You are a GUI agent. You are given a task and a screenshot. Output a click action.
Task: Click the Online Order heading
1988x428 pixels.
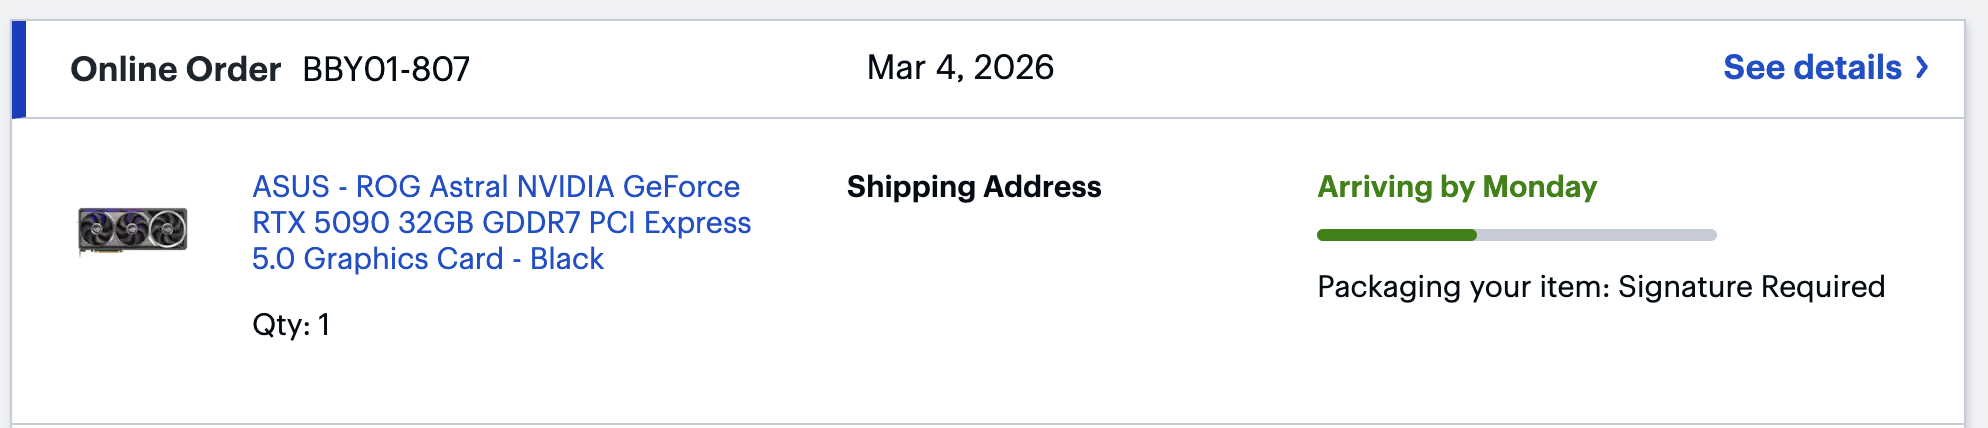[x=175, y=69]
